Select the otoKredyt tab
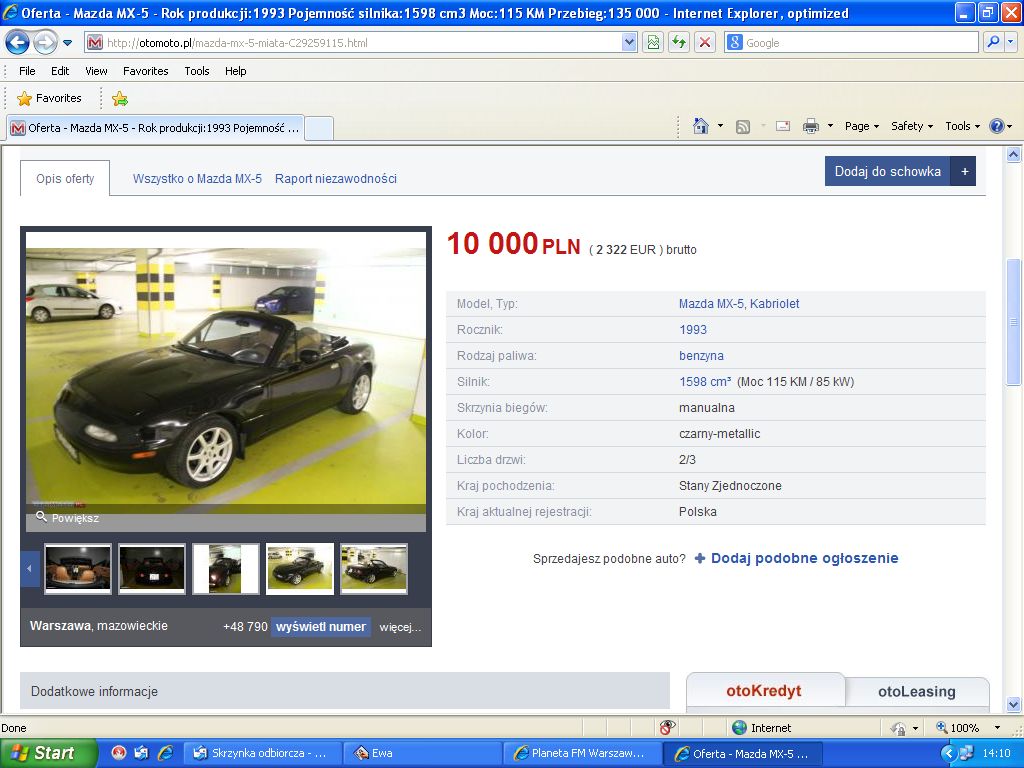Screen dimensions: 1024x768 click(764, 691)
